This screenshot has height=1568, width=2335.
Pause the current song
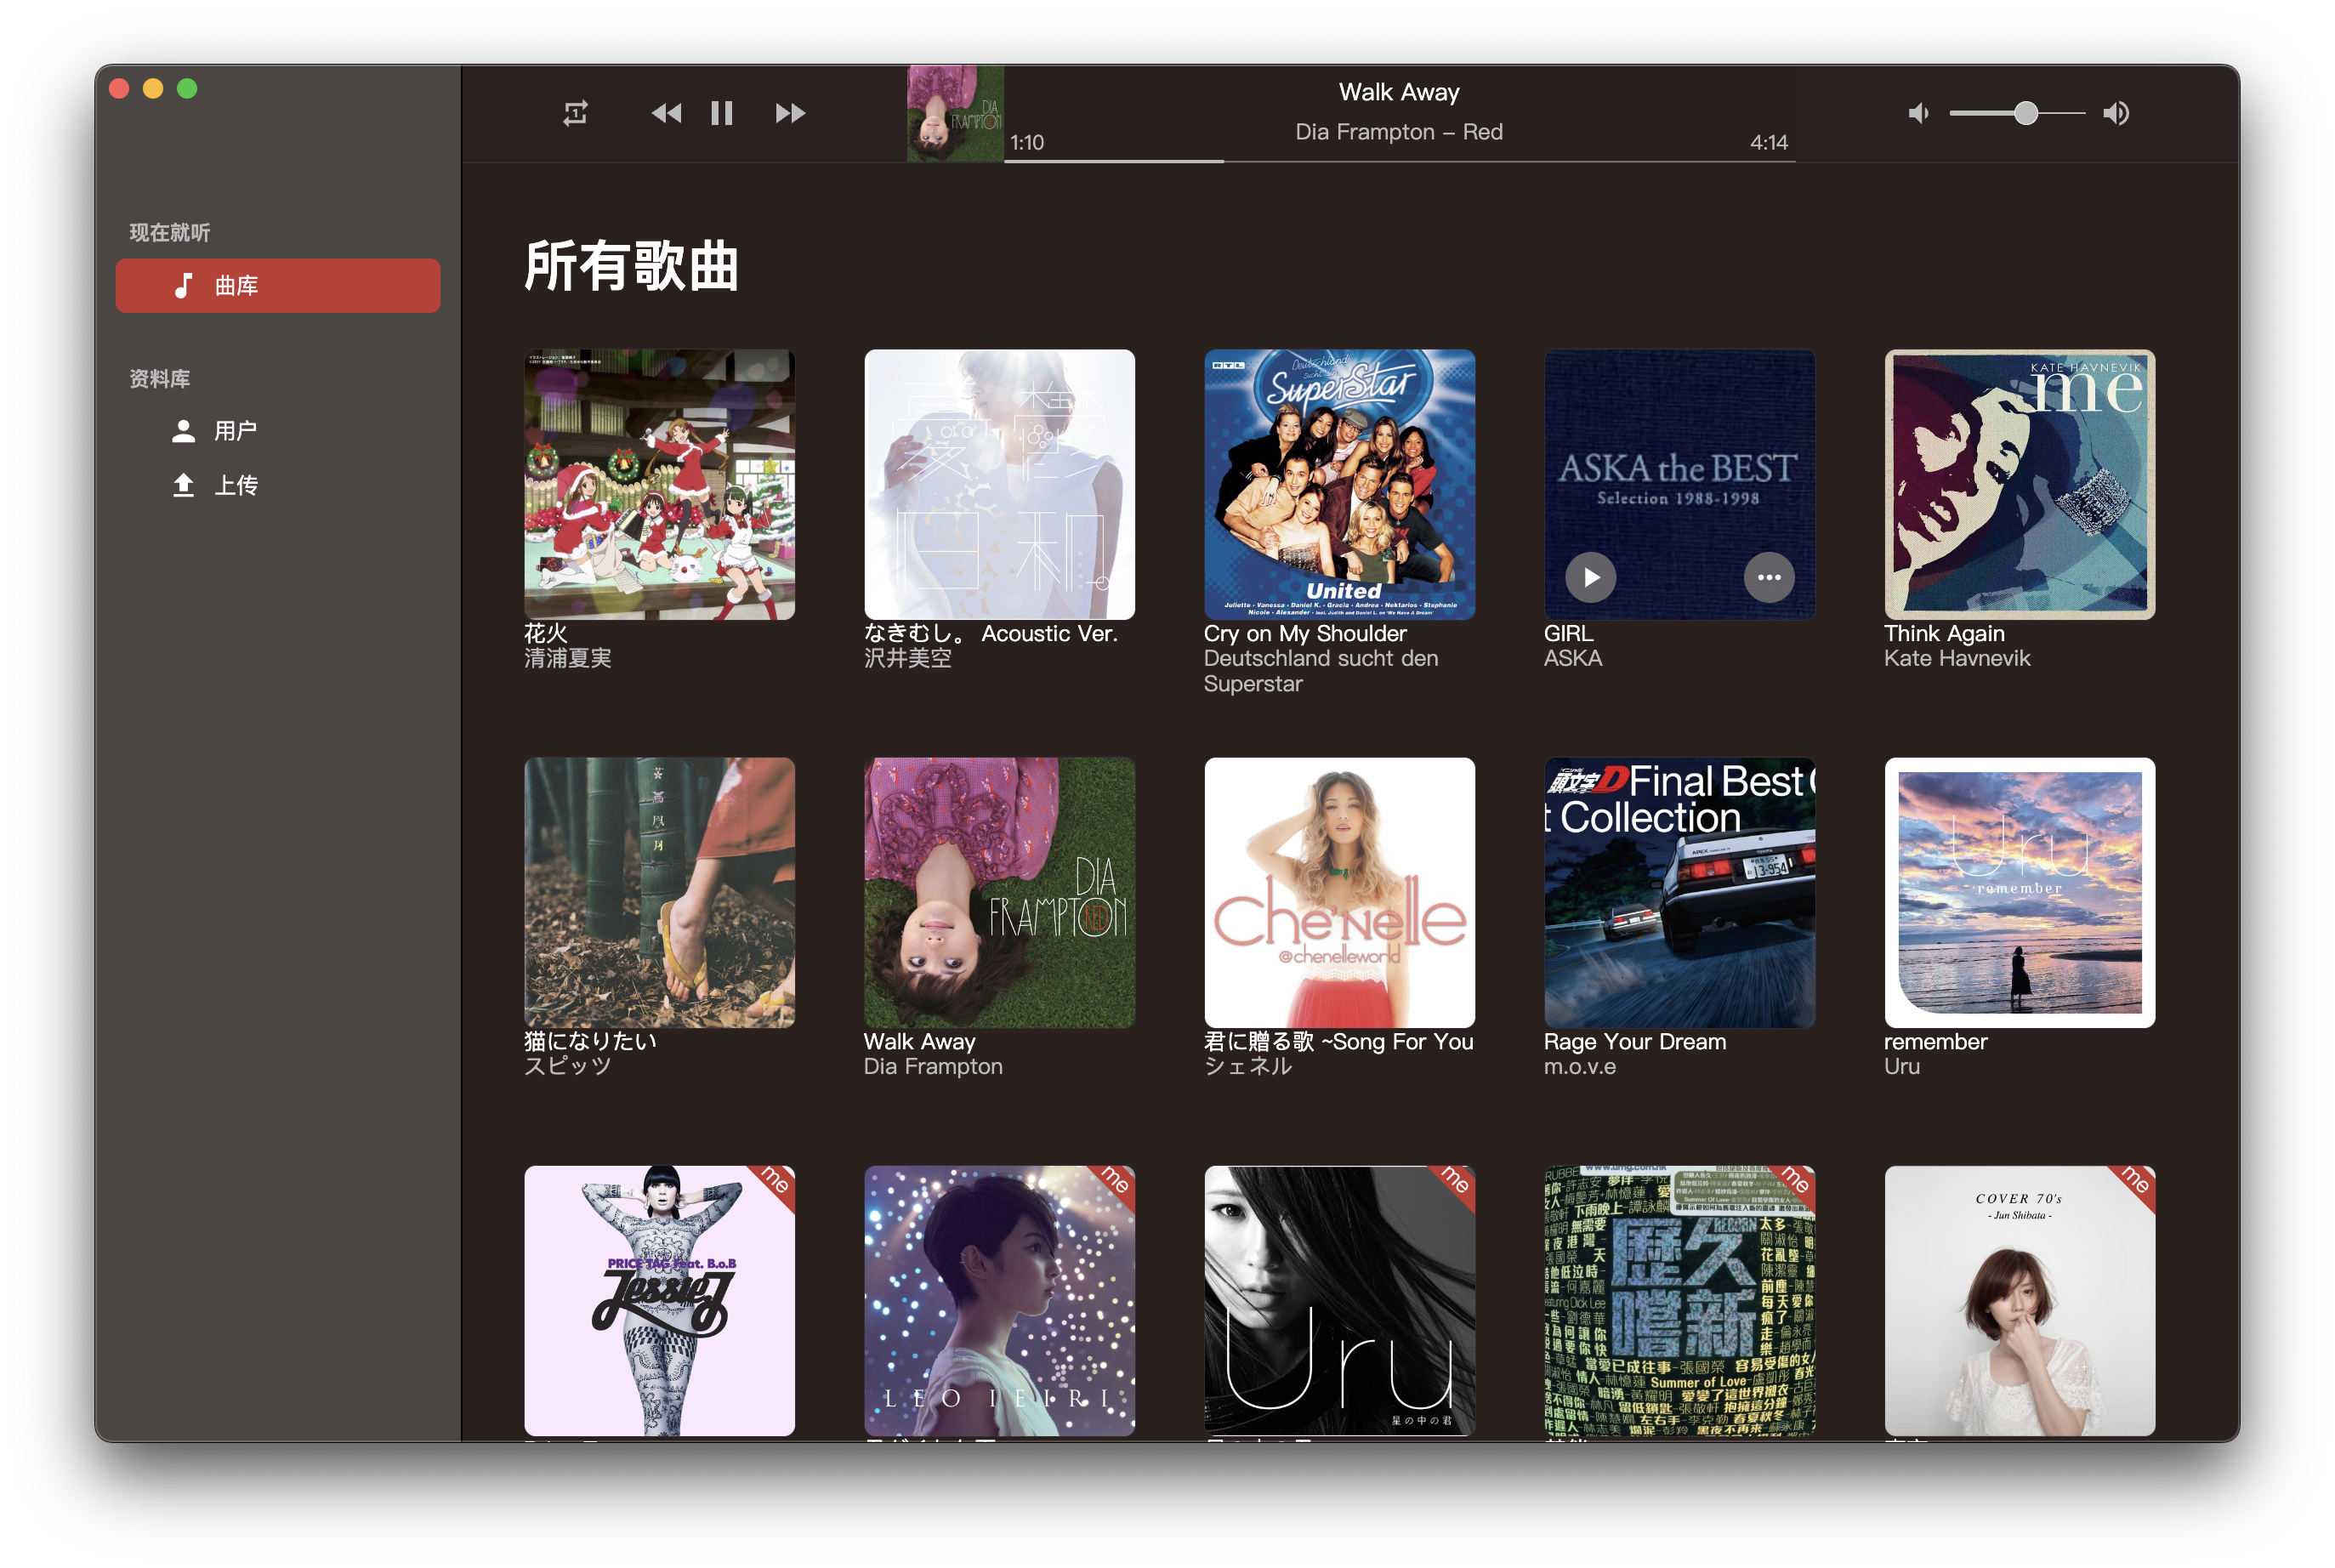(x=721, y=113)
